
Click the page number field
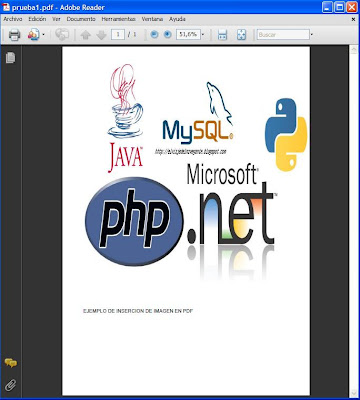pyautogui.click(x=118, y=34)
